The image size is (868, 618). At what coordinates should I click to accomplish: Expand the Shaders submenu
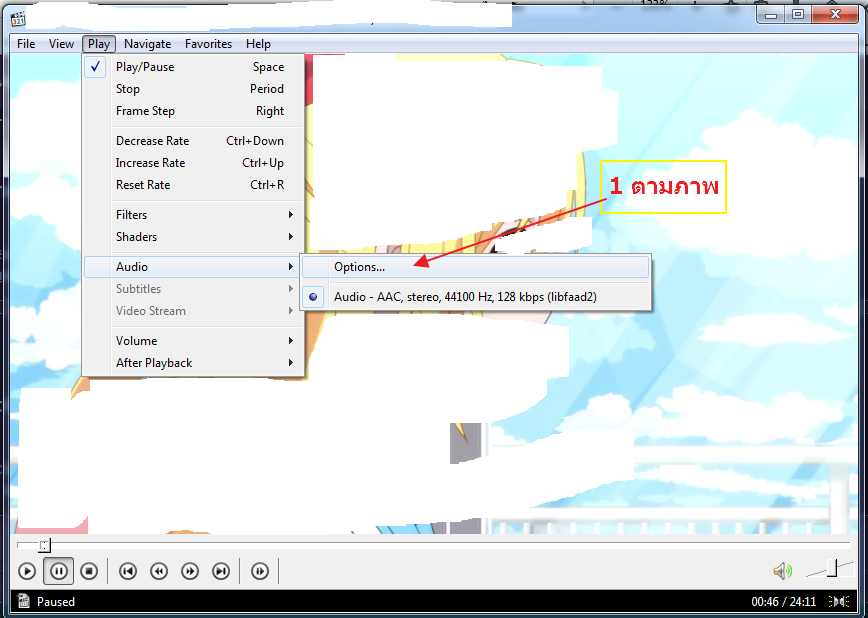pos(193,237)
